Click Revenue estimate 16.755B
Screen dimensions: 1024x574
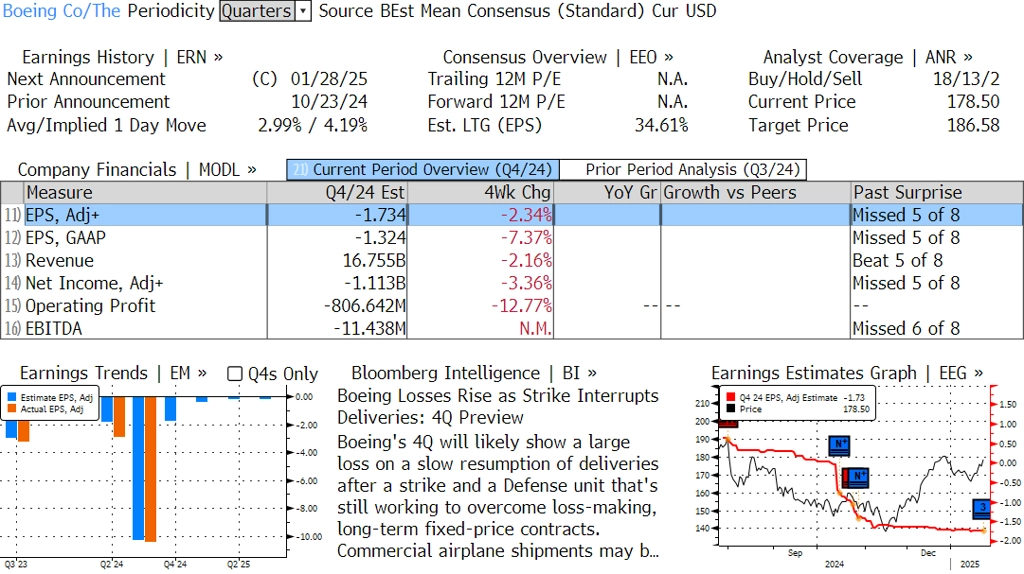click(374, 261)
